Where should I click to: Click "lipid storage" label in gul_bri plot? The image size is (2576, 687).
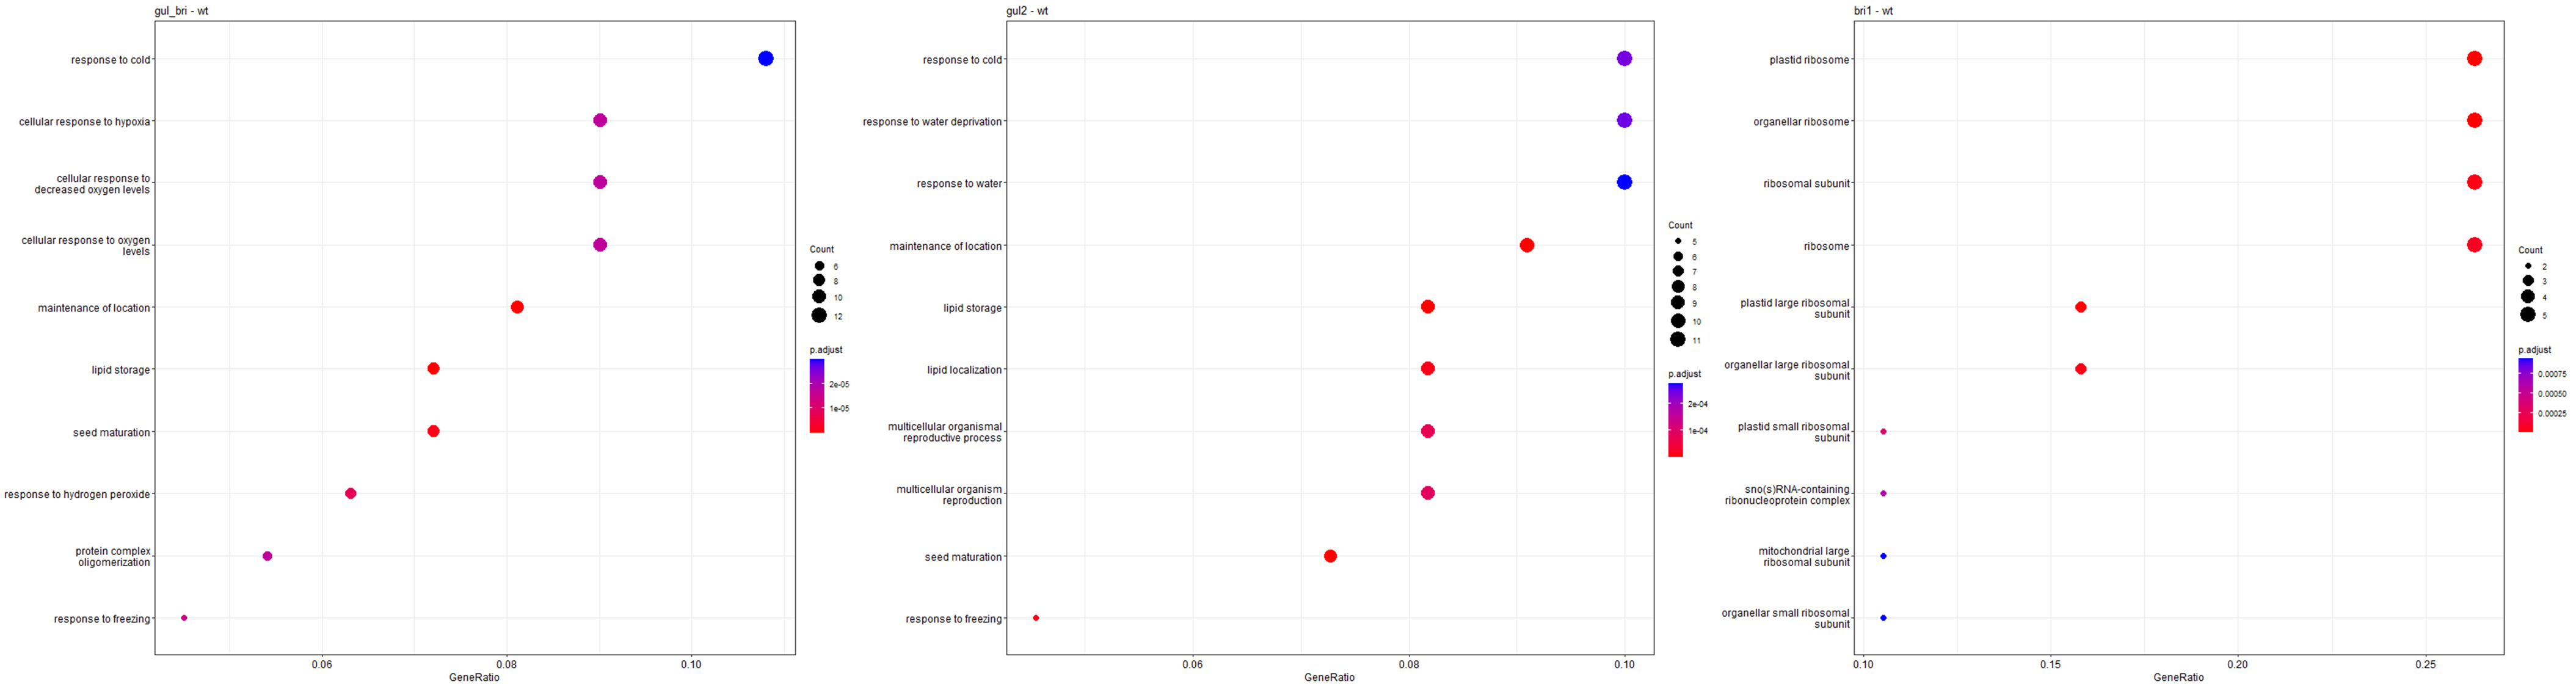pyautogui.click(x=121, y=370)
